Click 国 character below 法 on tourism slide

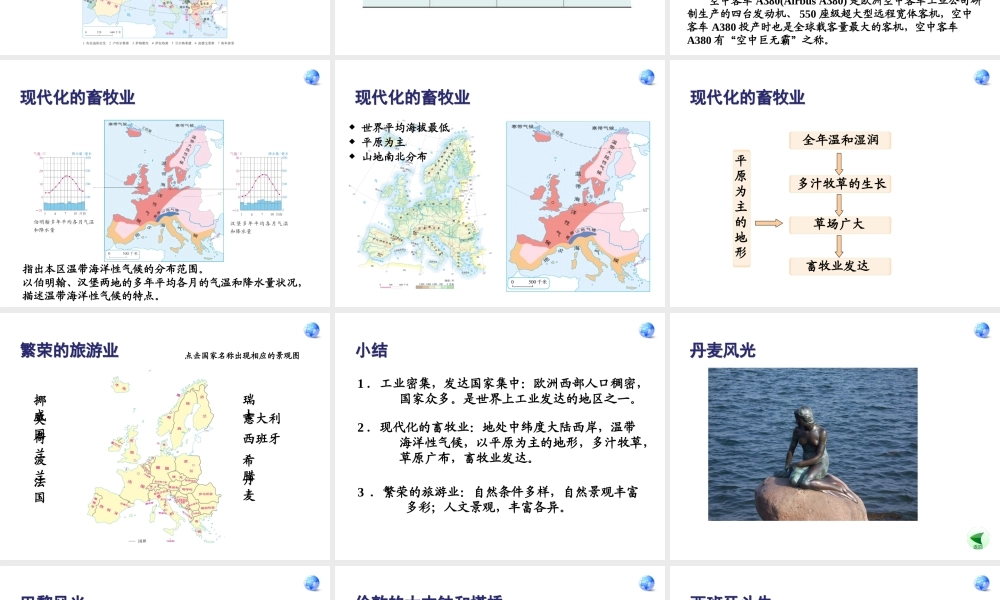(40, 497)
